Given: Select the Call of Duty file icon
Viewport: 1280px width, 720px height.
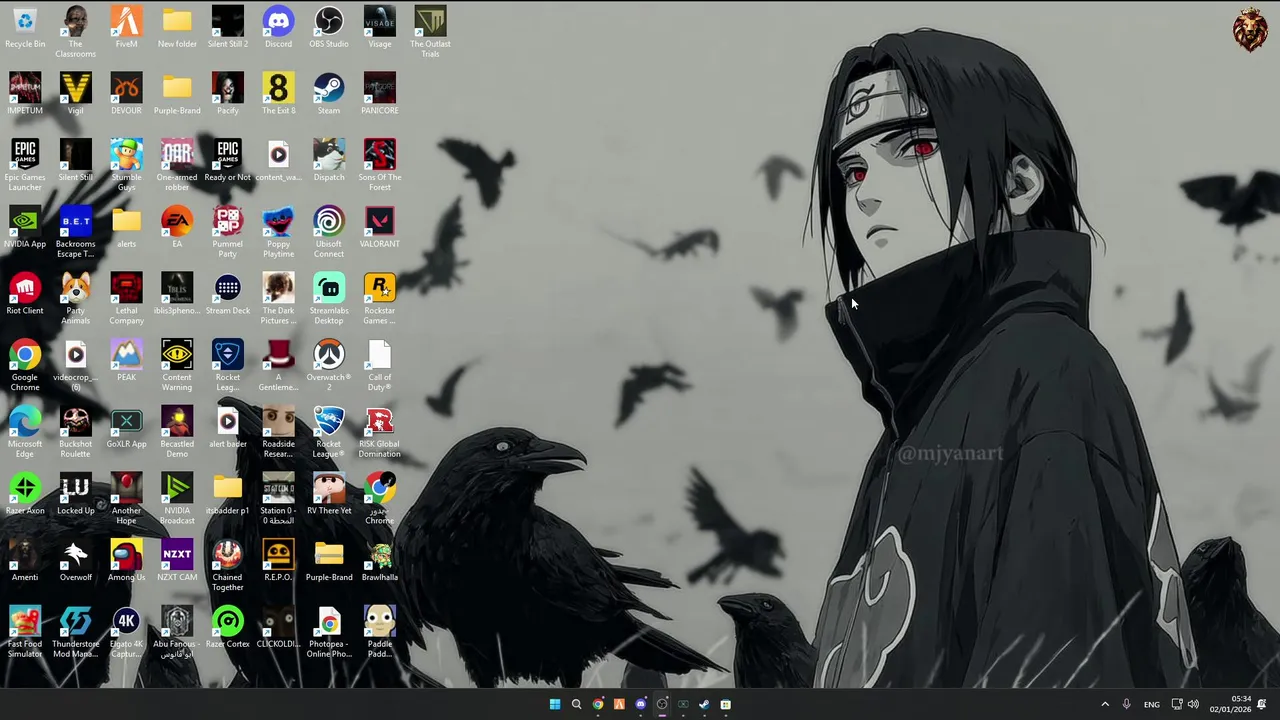Looking at the screenshot, I should (380, 365).
